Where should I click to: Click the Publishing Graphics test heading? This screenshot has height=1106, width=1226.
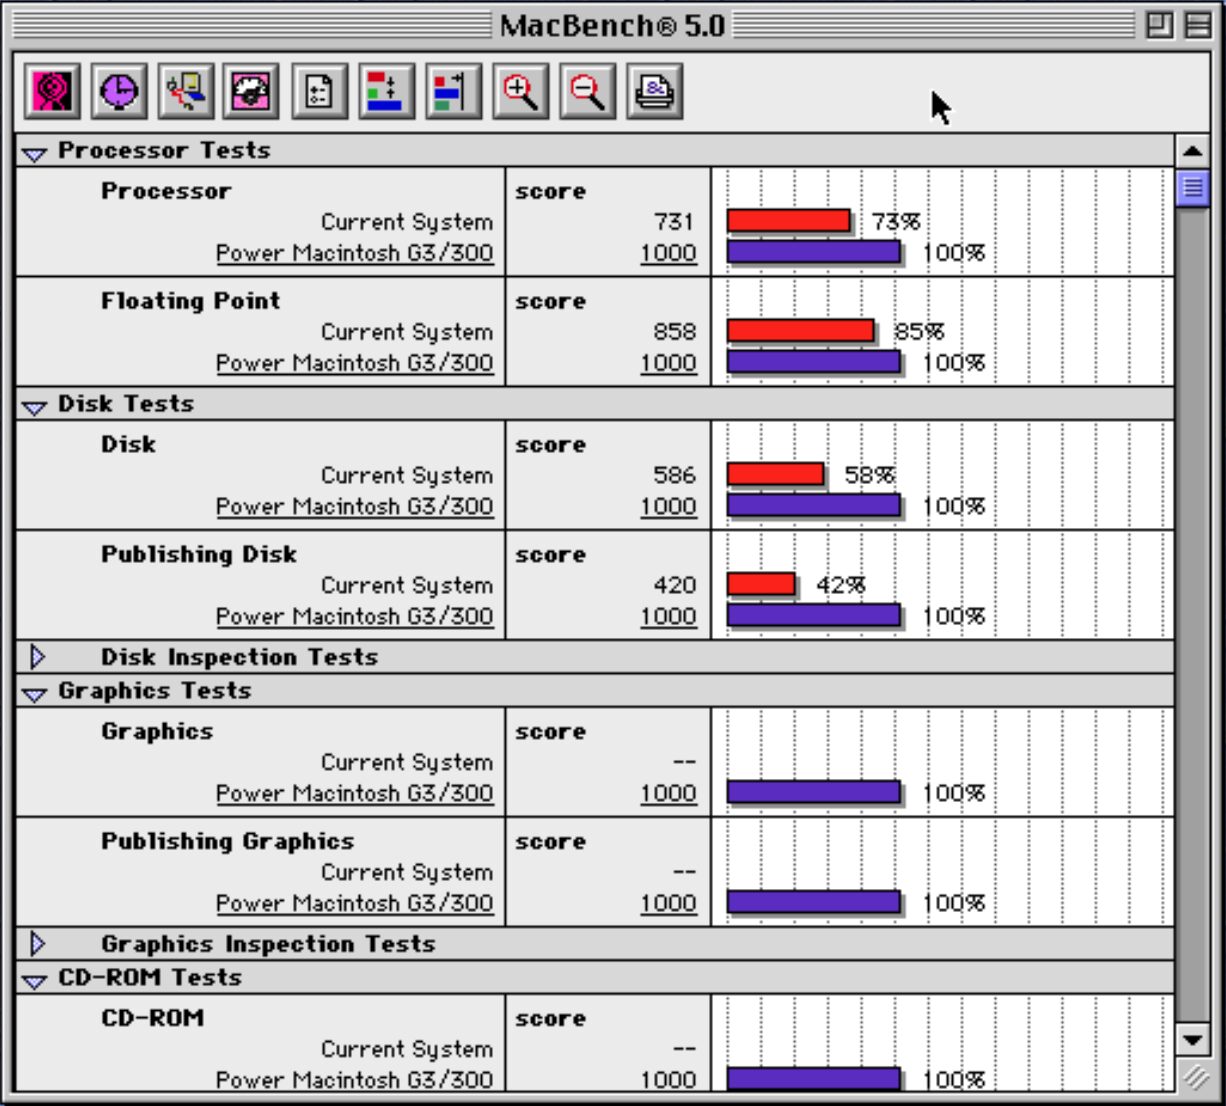pyautogui.click(x=228, y=842)
